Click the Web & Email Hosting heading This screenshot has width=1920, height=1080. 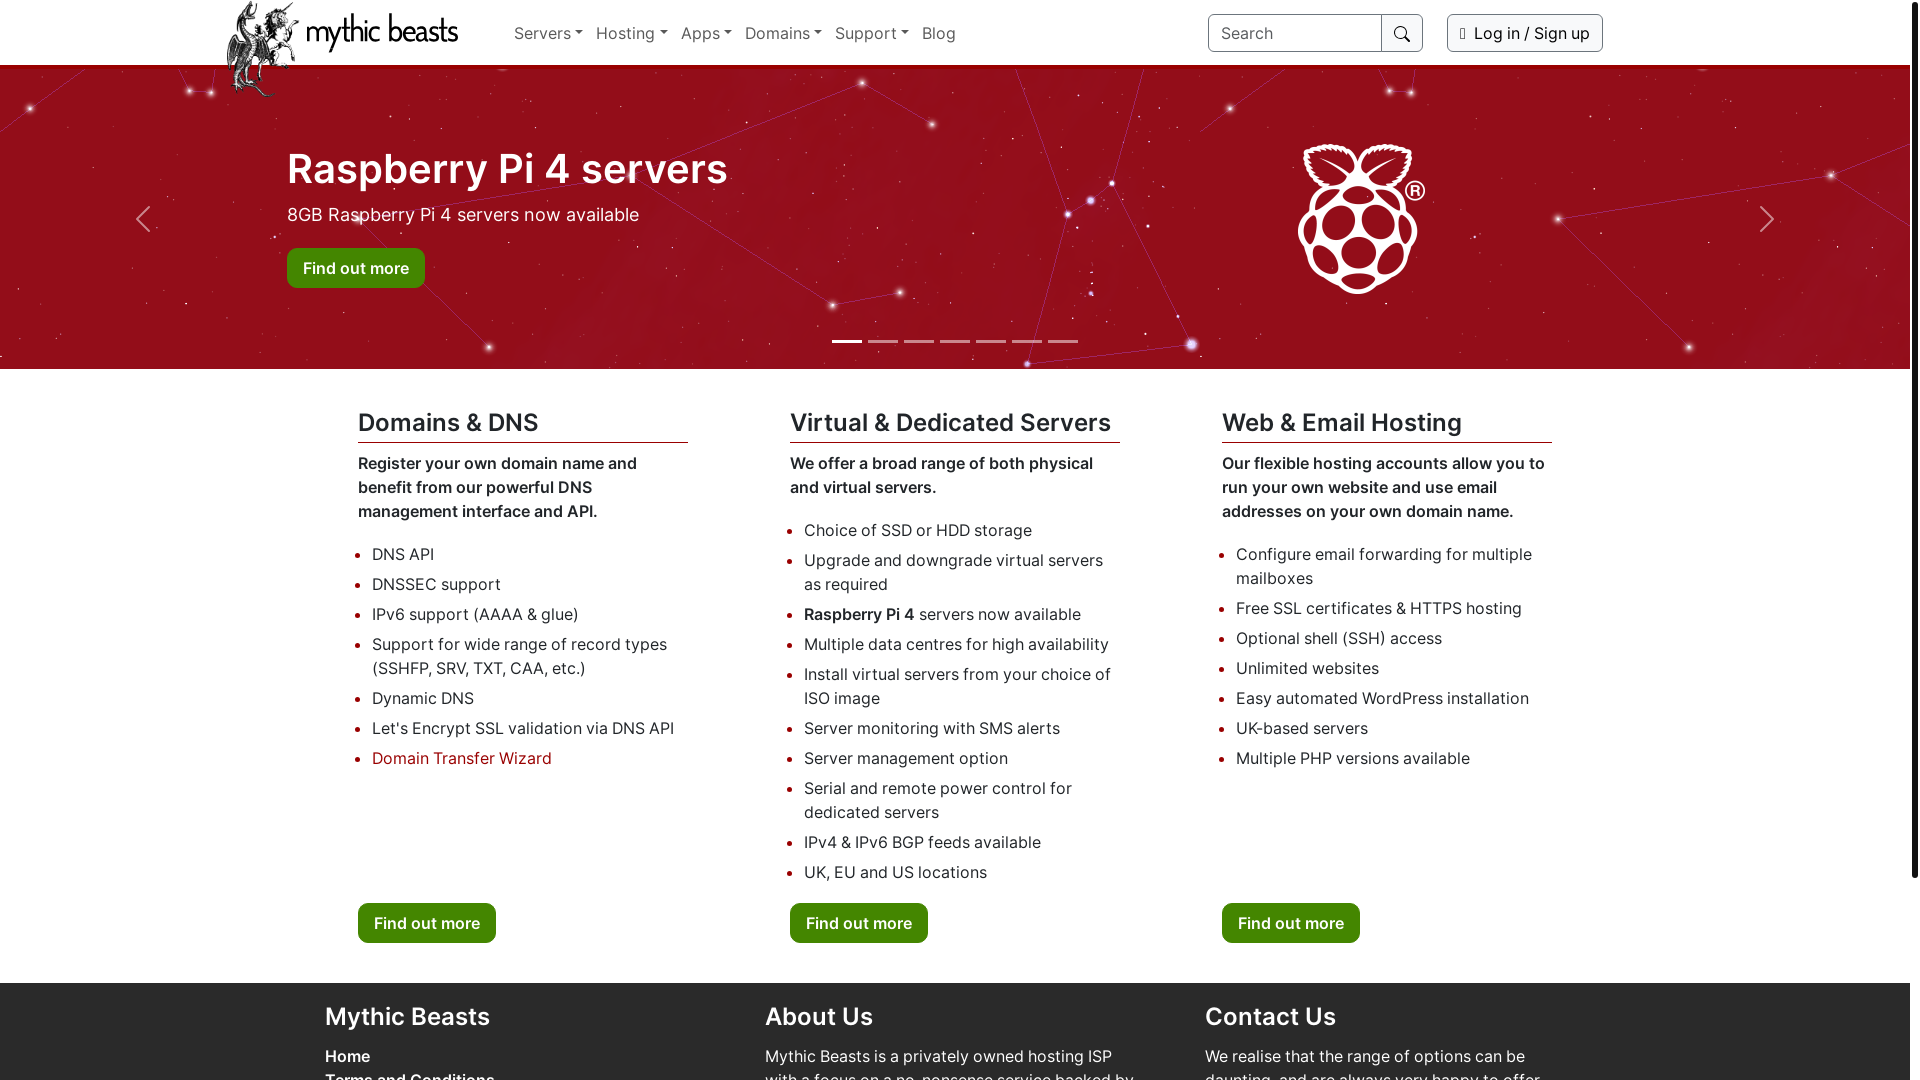click(1342, 423)
